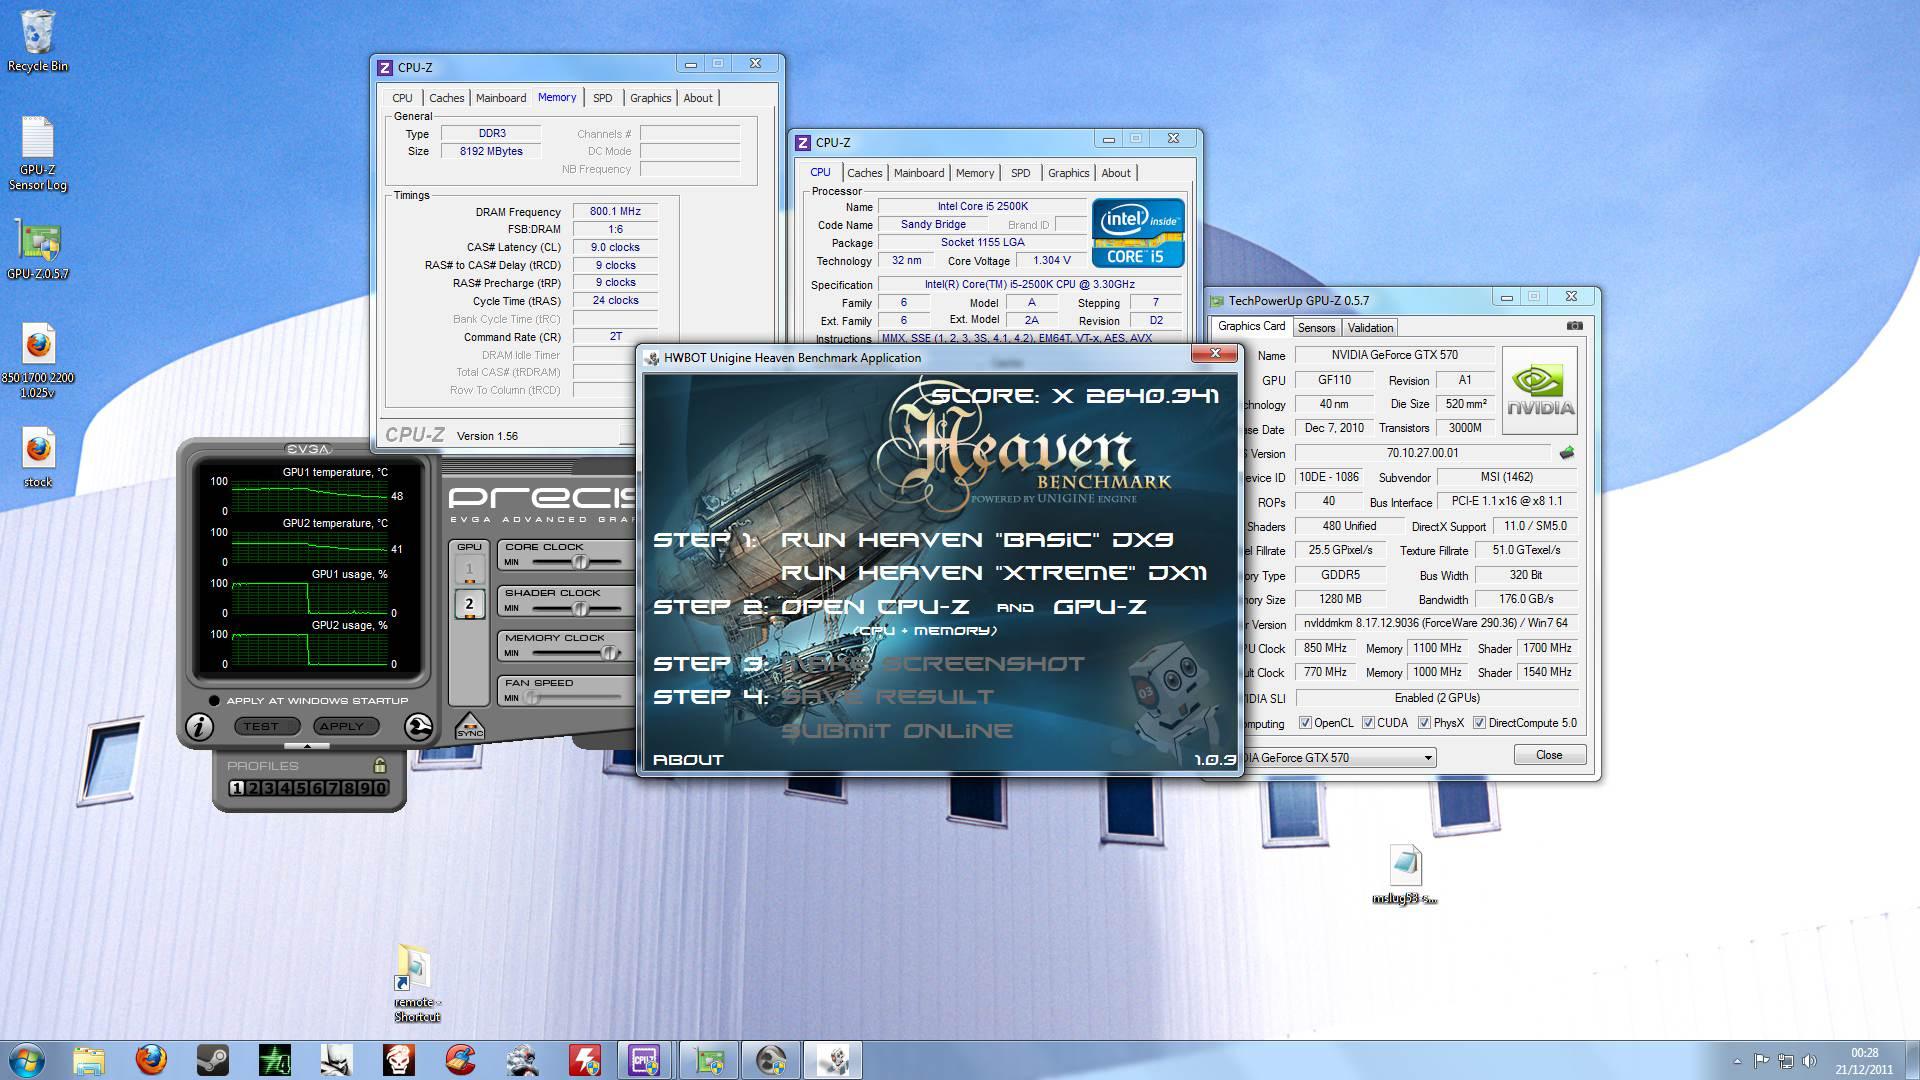Show hidden tray icons arrow
The height and width of the screenshot is (1080, 1920).
1737,1061
